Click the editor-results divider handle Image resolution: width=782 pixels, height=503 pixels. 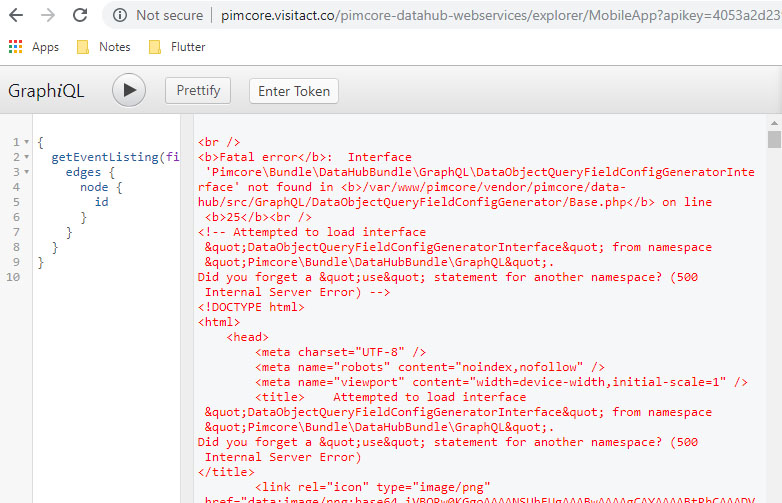pyautogui.click(x=187, y=308)
